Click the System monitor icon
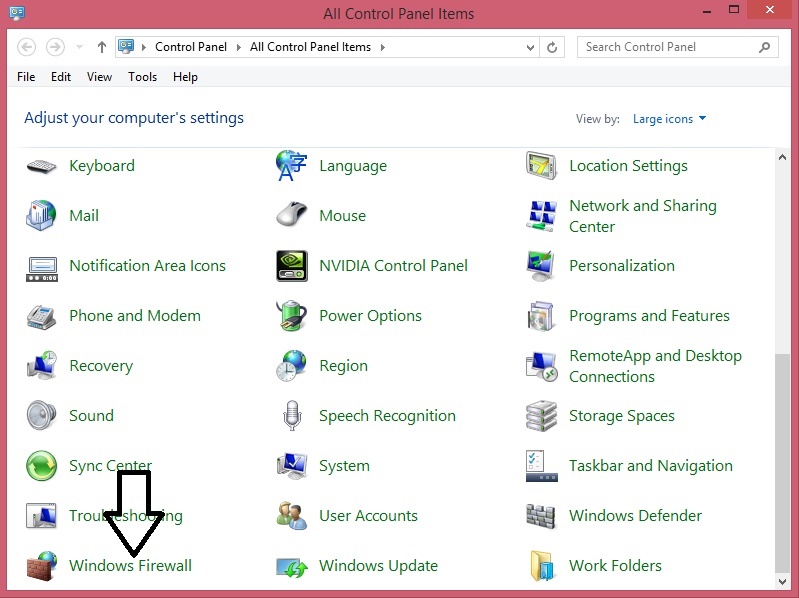The image size is (799, 598). pos(292,466)
